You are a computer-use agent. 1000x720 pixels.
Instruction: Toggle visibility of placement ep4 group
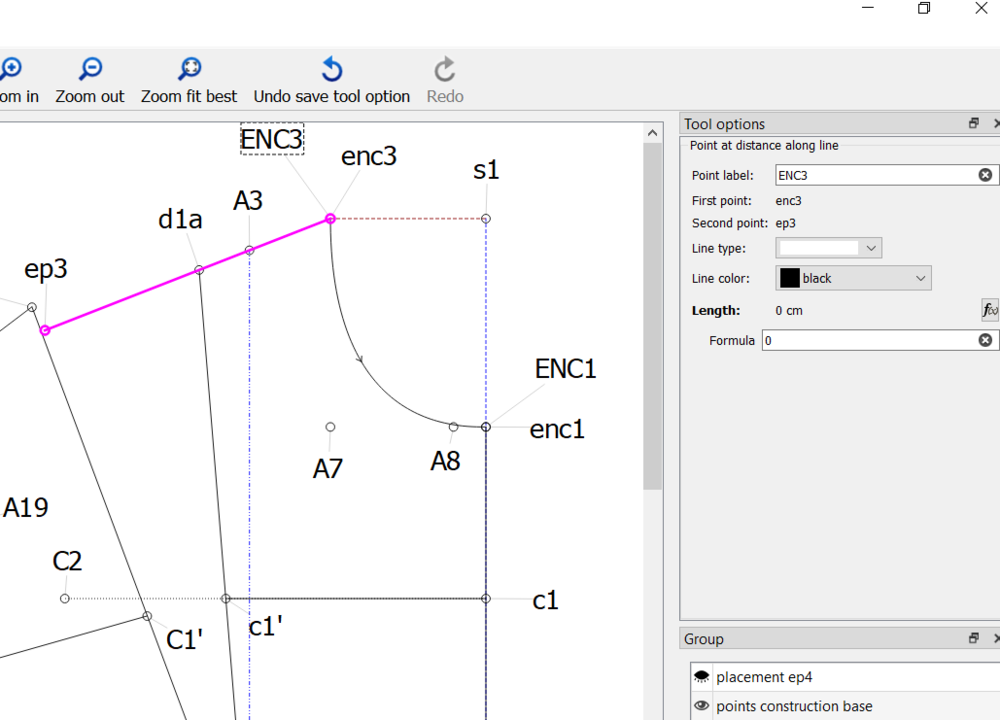702,676
